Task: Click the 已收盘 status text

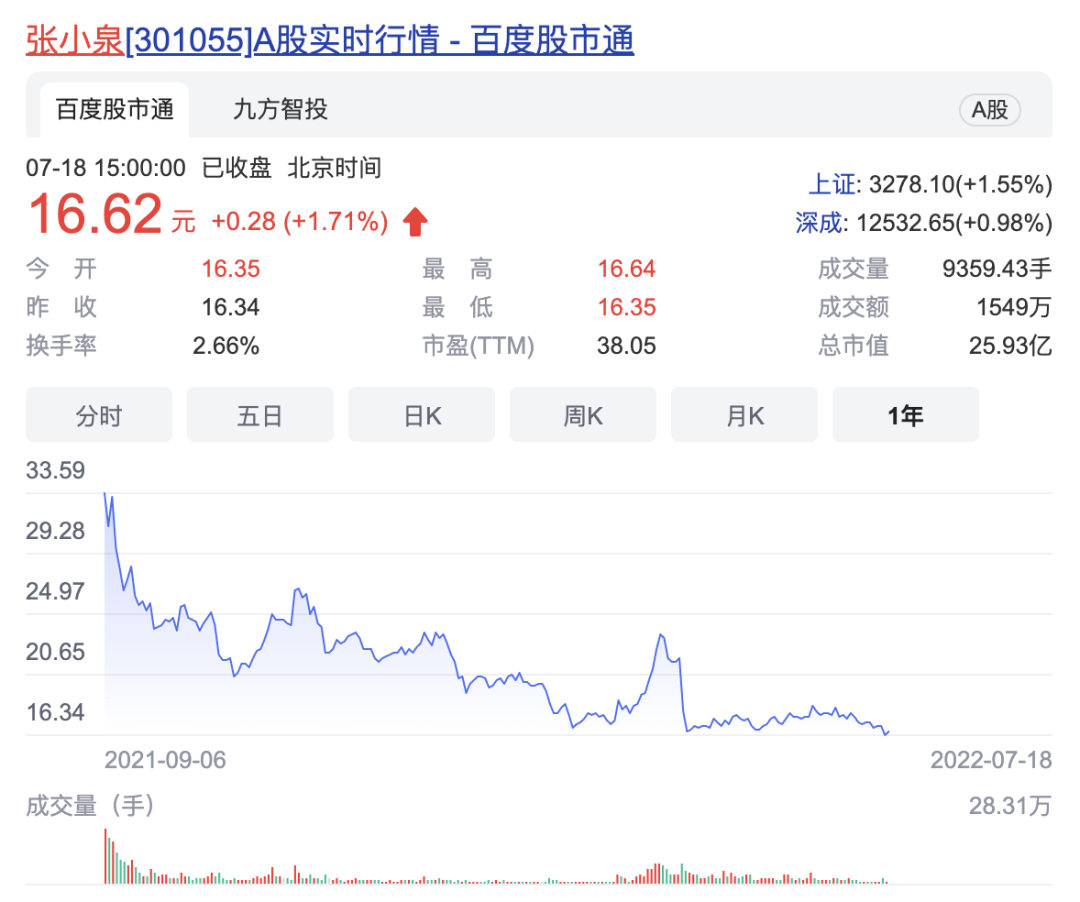Action: (236, 168)
